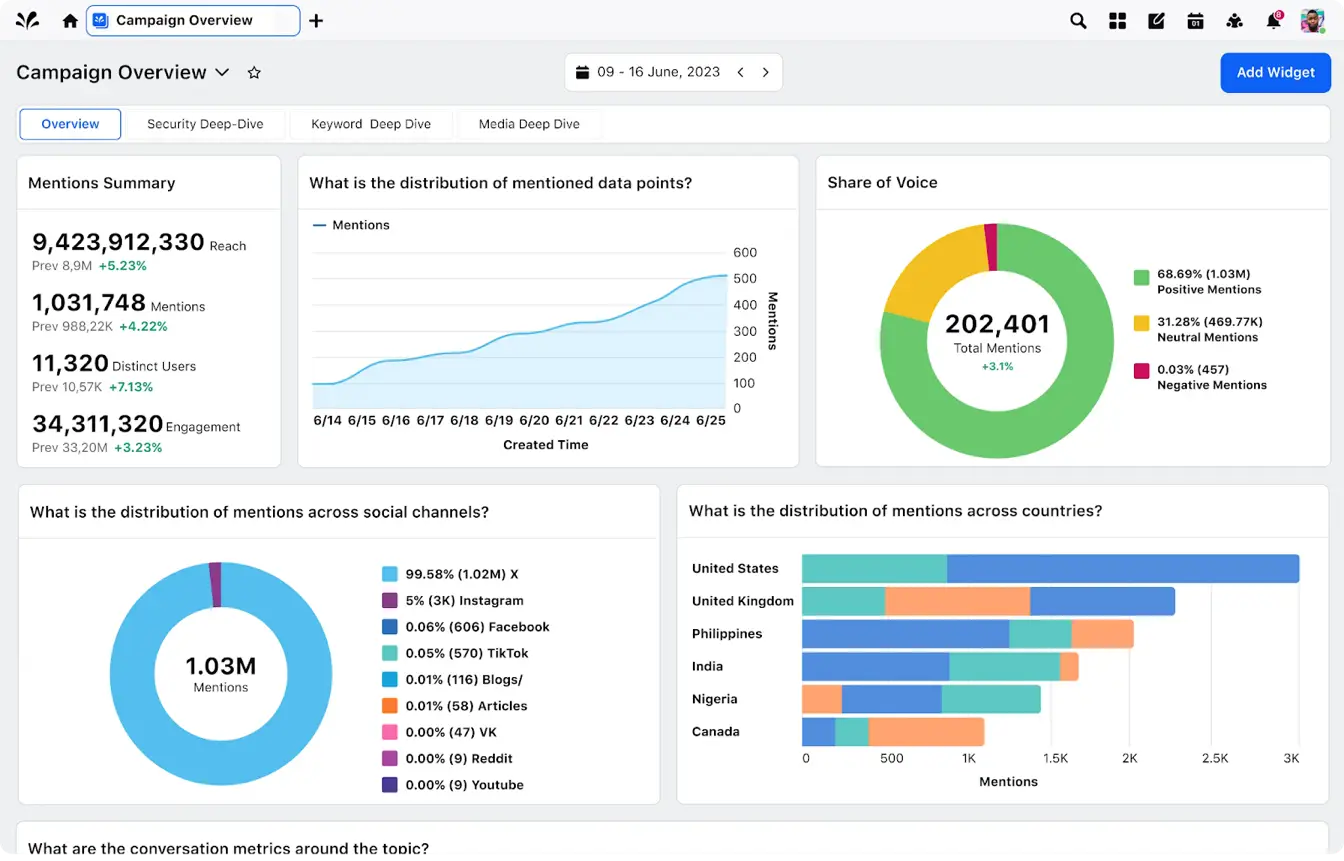The image size is (1344, 861).
Task: Click the team sharing icon
Action: 1234,20
